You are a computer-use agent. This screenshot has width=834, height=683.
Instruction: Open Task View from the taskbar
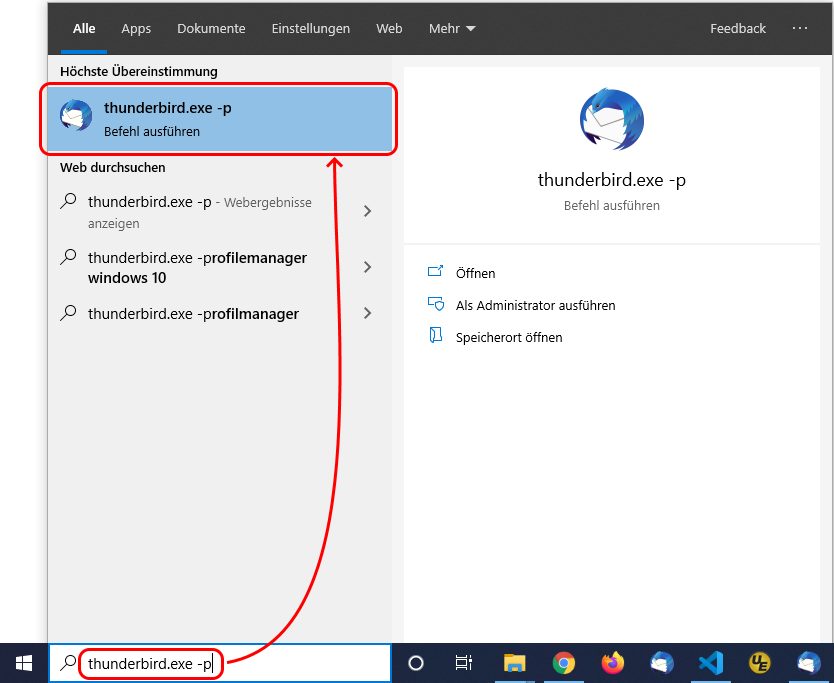pos(464,663)
